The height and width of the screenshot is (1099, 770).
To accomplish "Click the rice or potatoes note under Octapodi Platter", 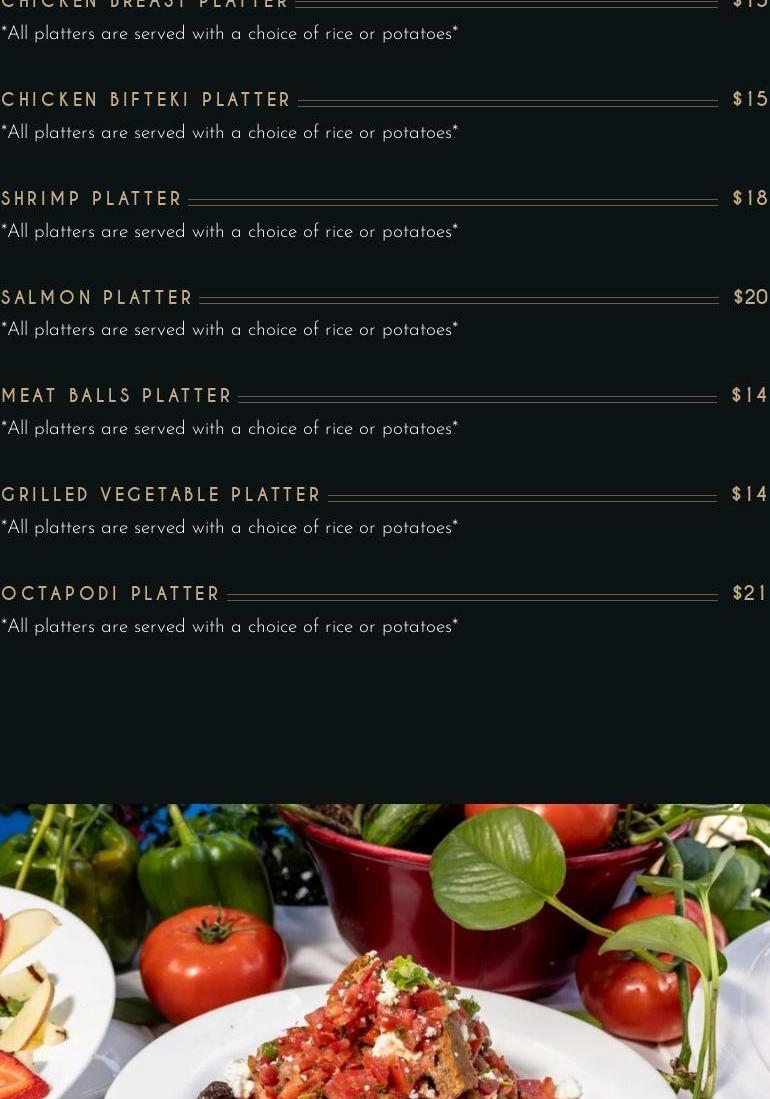I will point(229,627).
